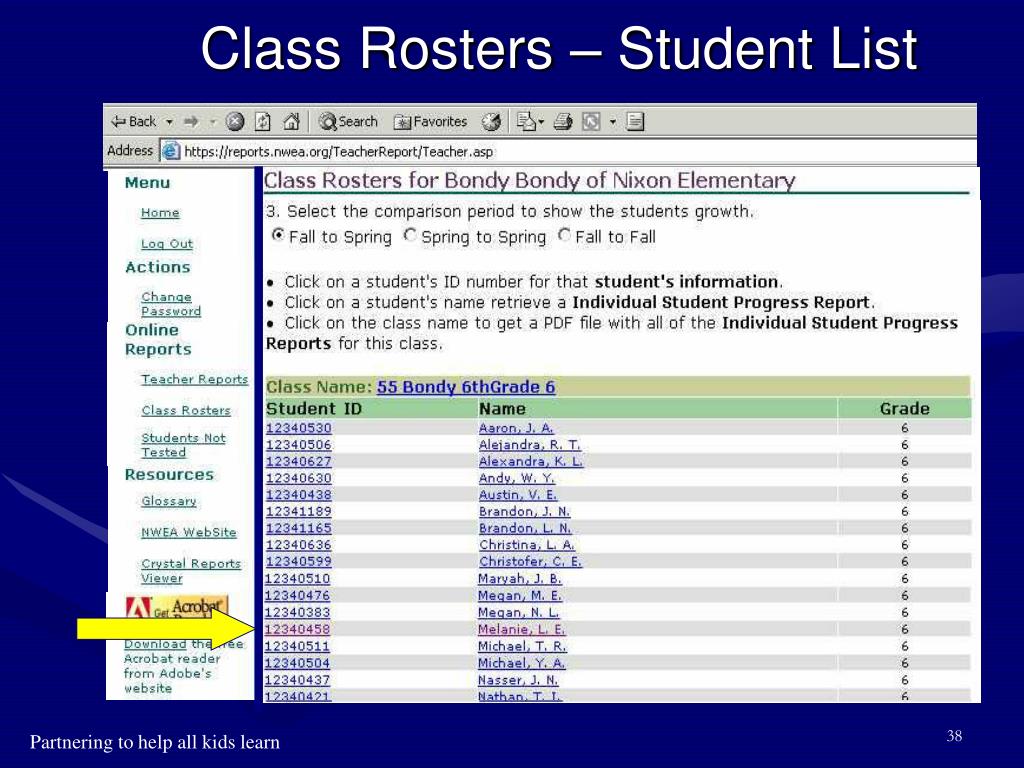The image size is (1024, 768).
Task: Click student ID 12340506
Action: pos(298,445)
